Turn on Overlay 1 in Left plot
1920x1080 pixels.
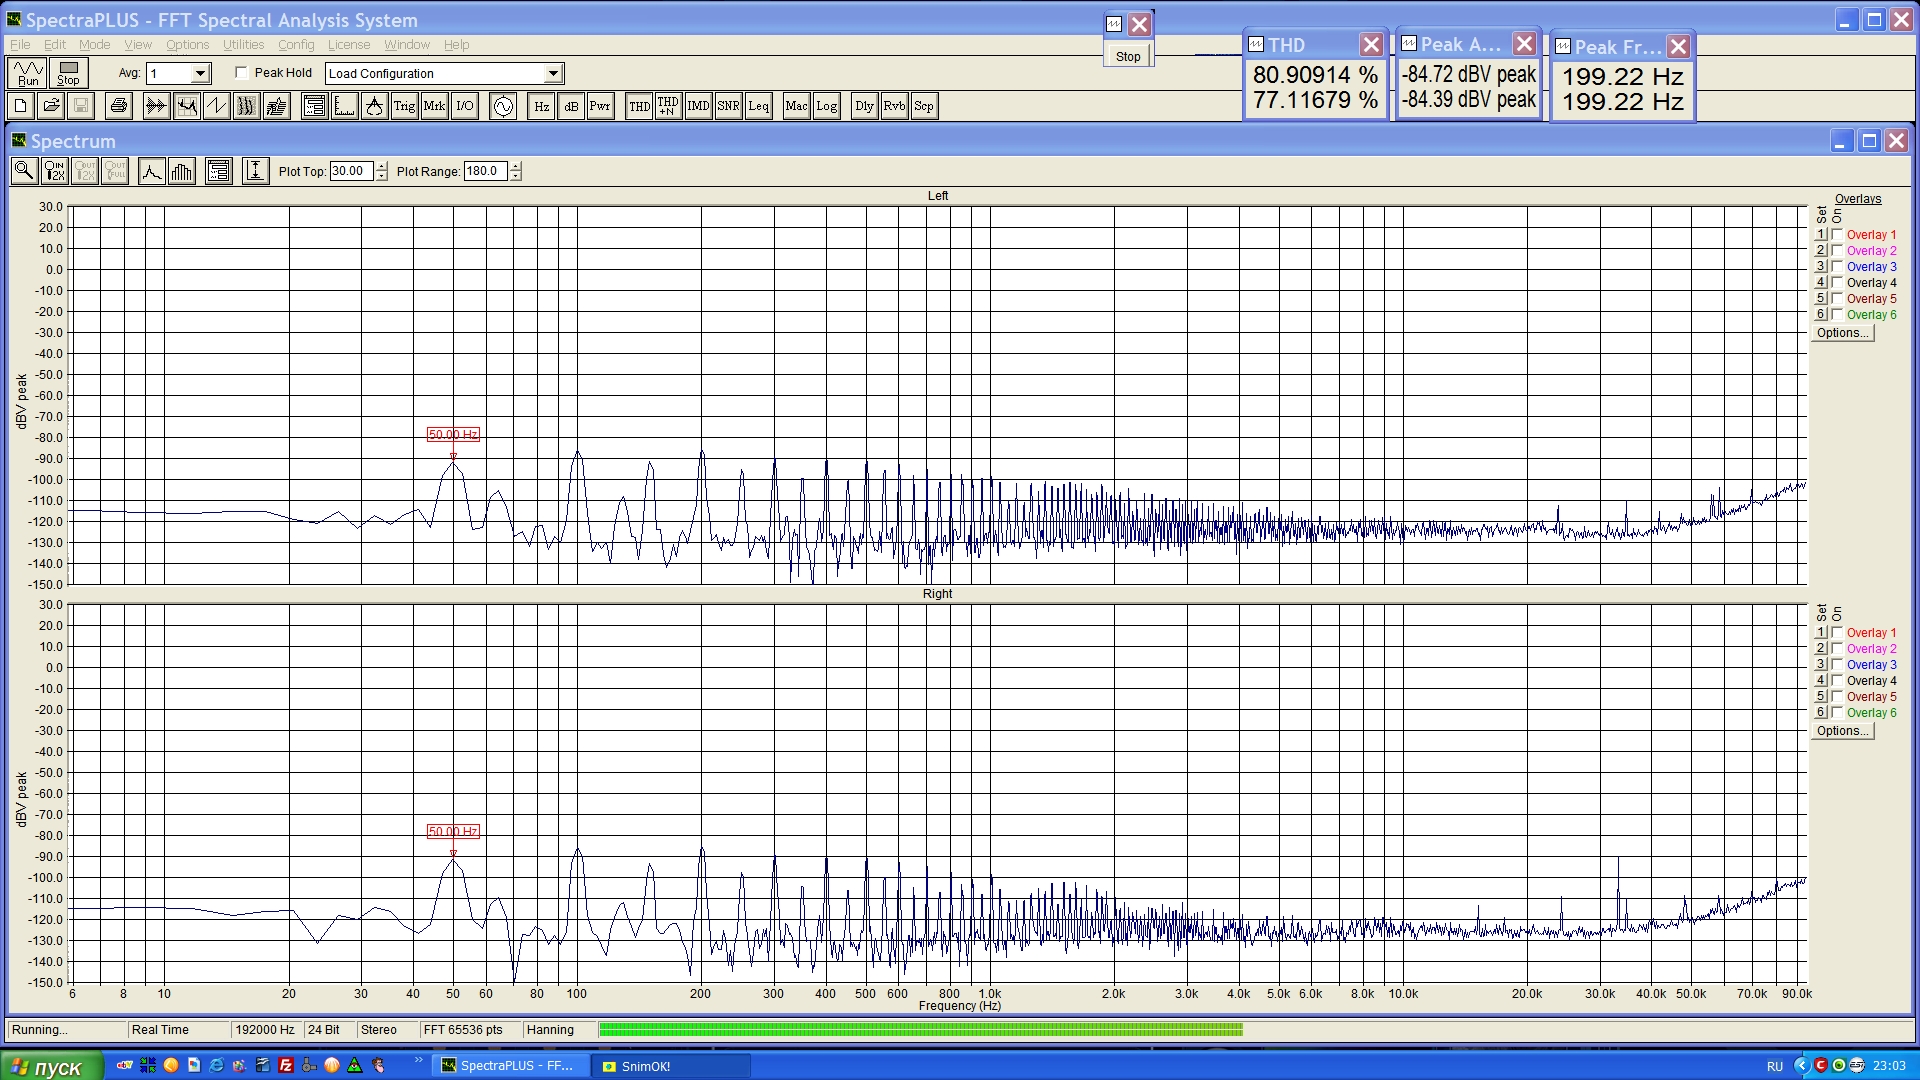pos(1837,235)
